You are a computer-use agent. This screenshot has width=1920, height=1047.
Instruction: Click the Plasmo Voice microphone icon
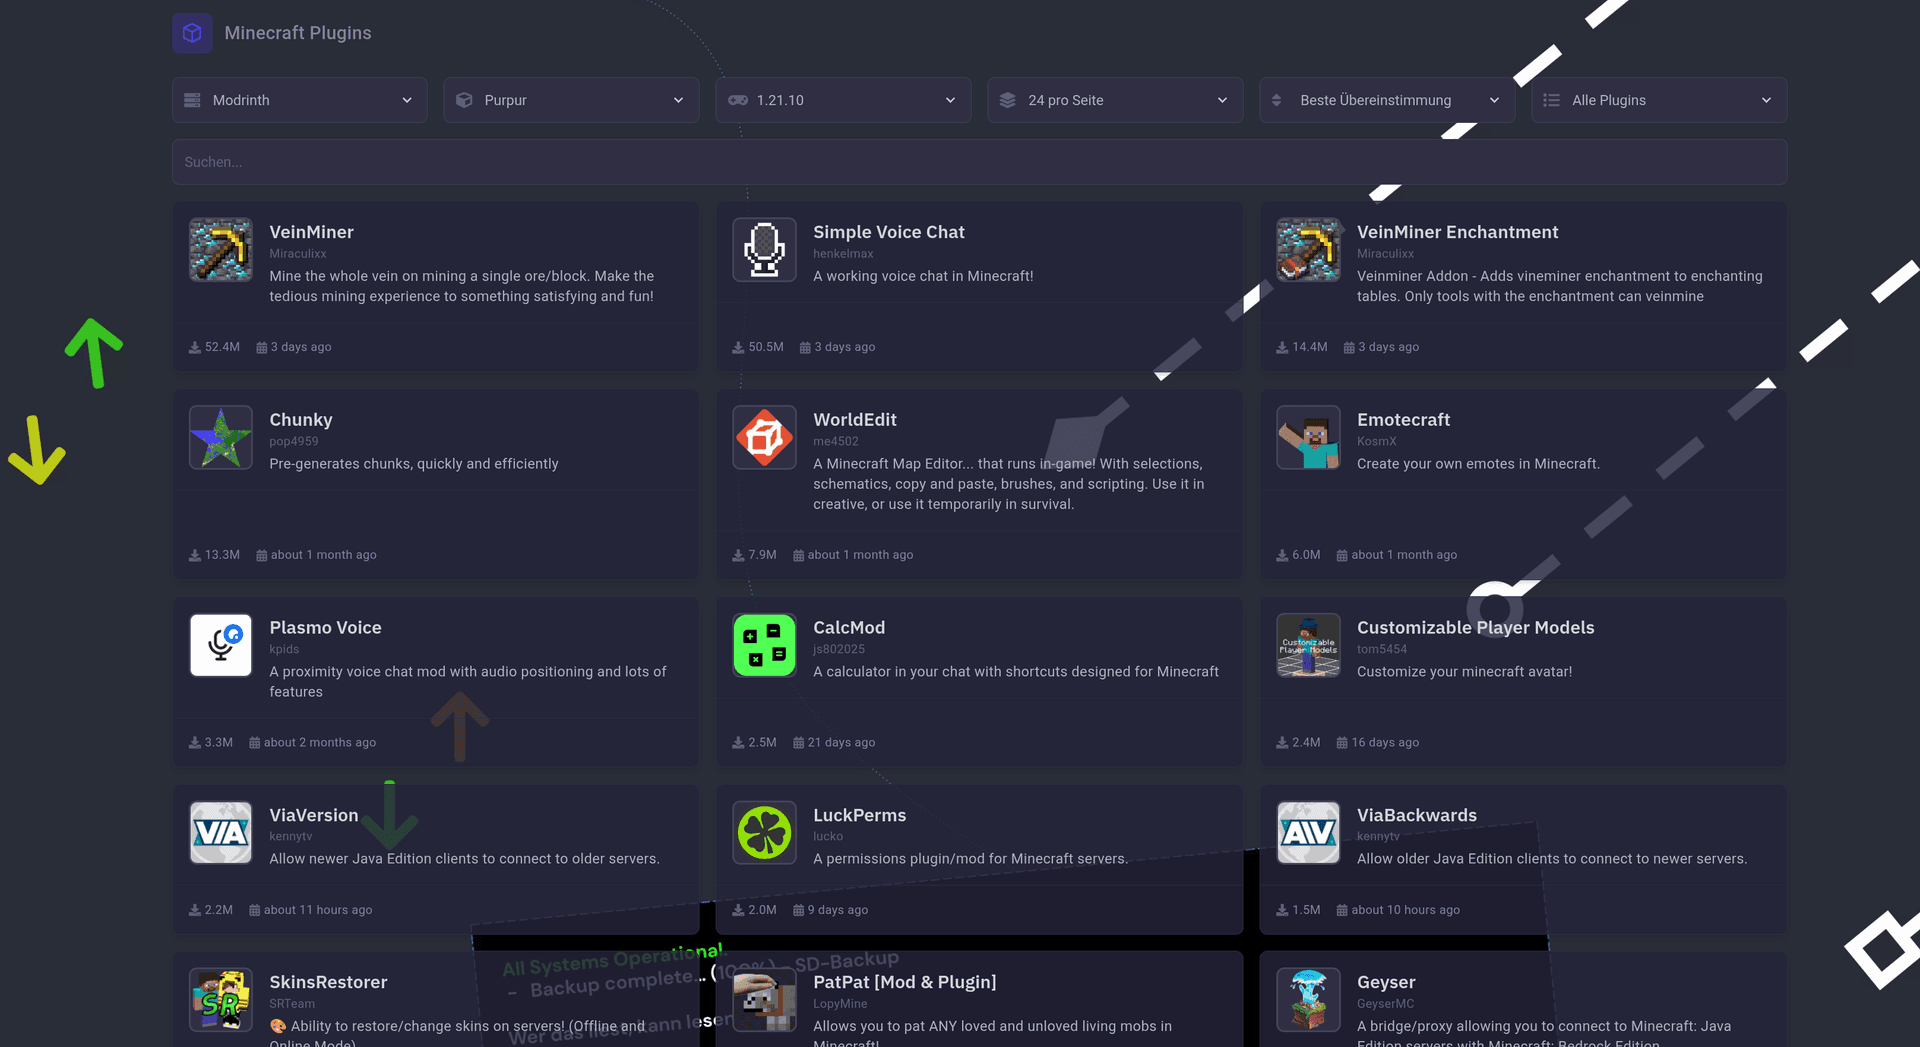pos(221,646)
